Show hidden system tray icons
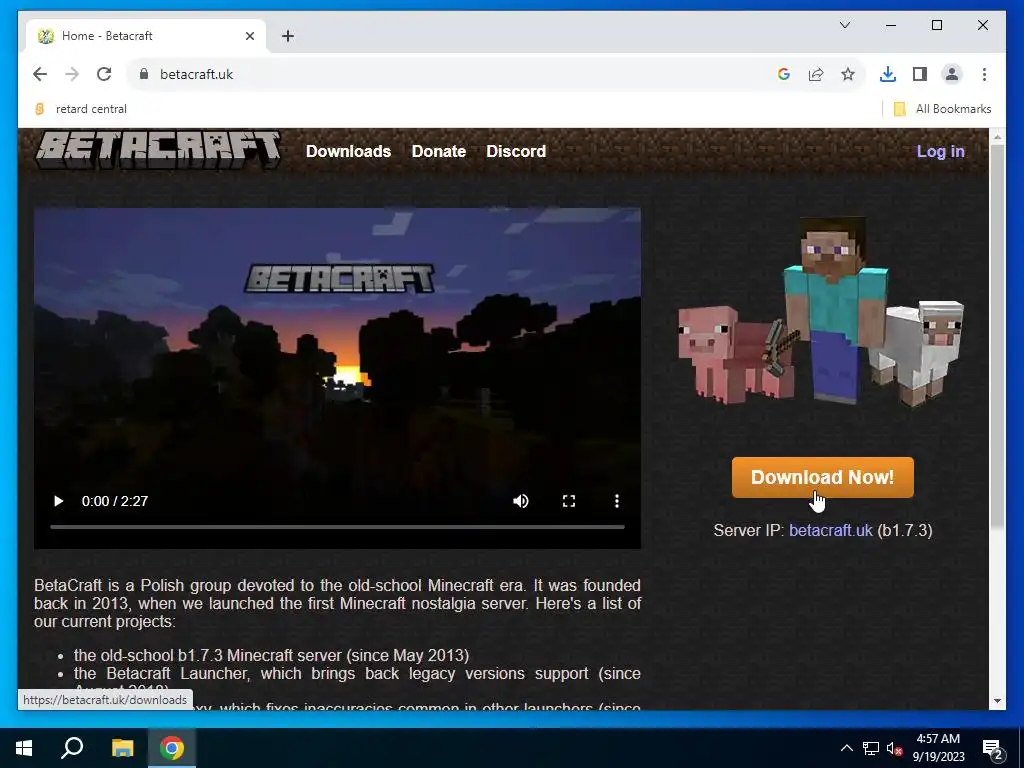 [x=846, y=748]
